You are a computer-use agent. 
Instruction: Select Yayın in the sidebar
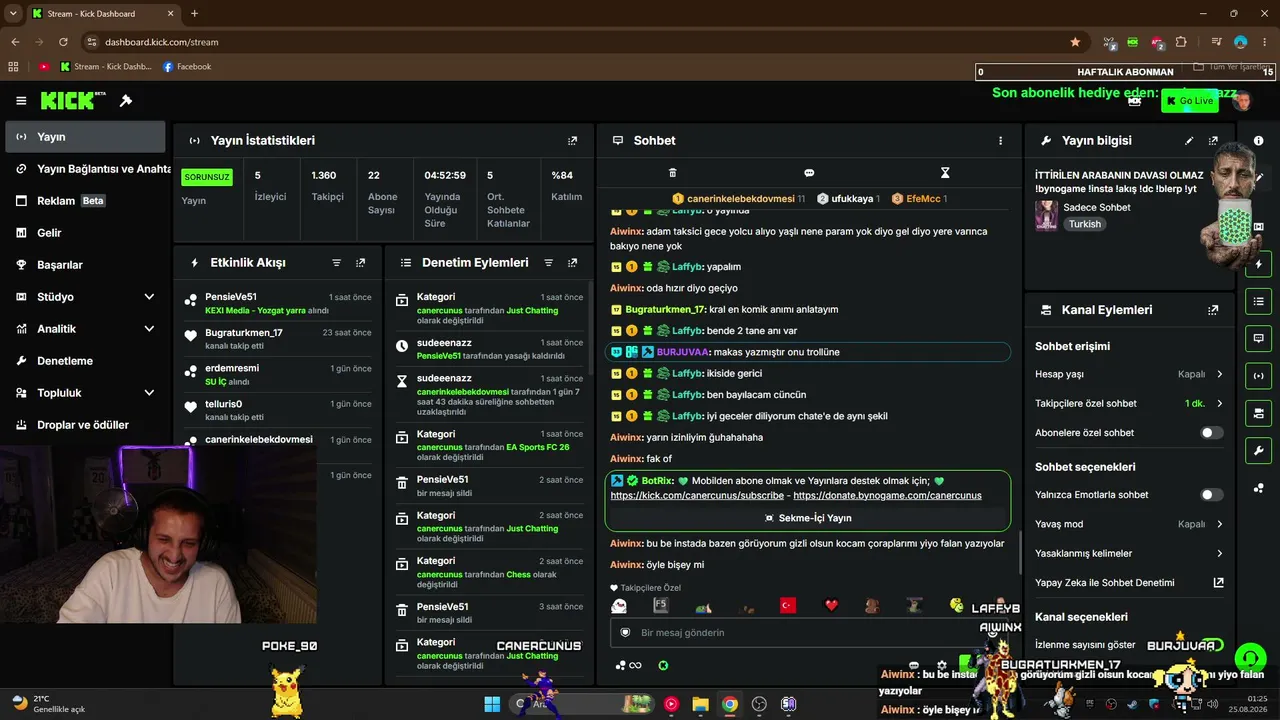(85, 137)
